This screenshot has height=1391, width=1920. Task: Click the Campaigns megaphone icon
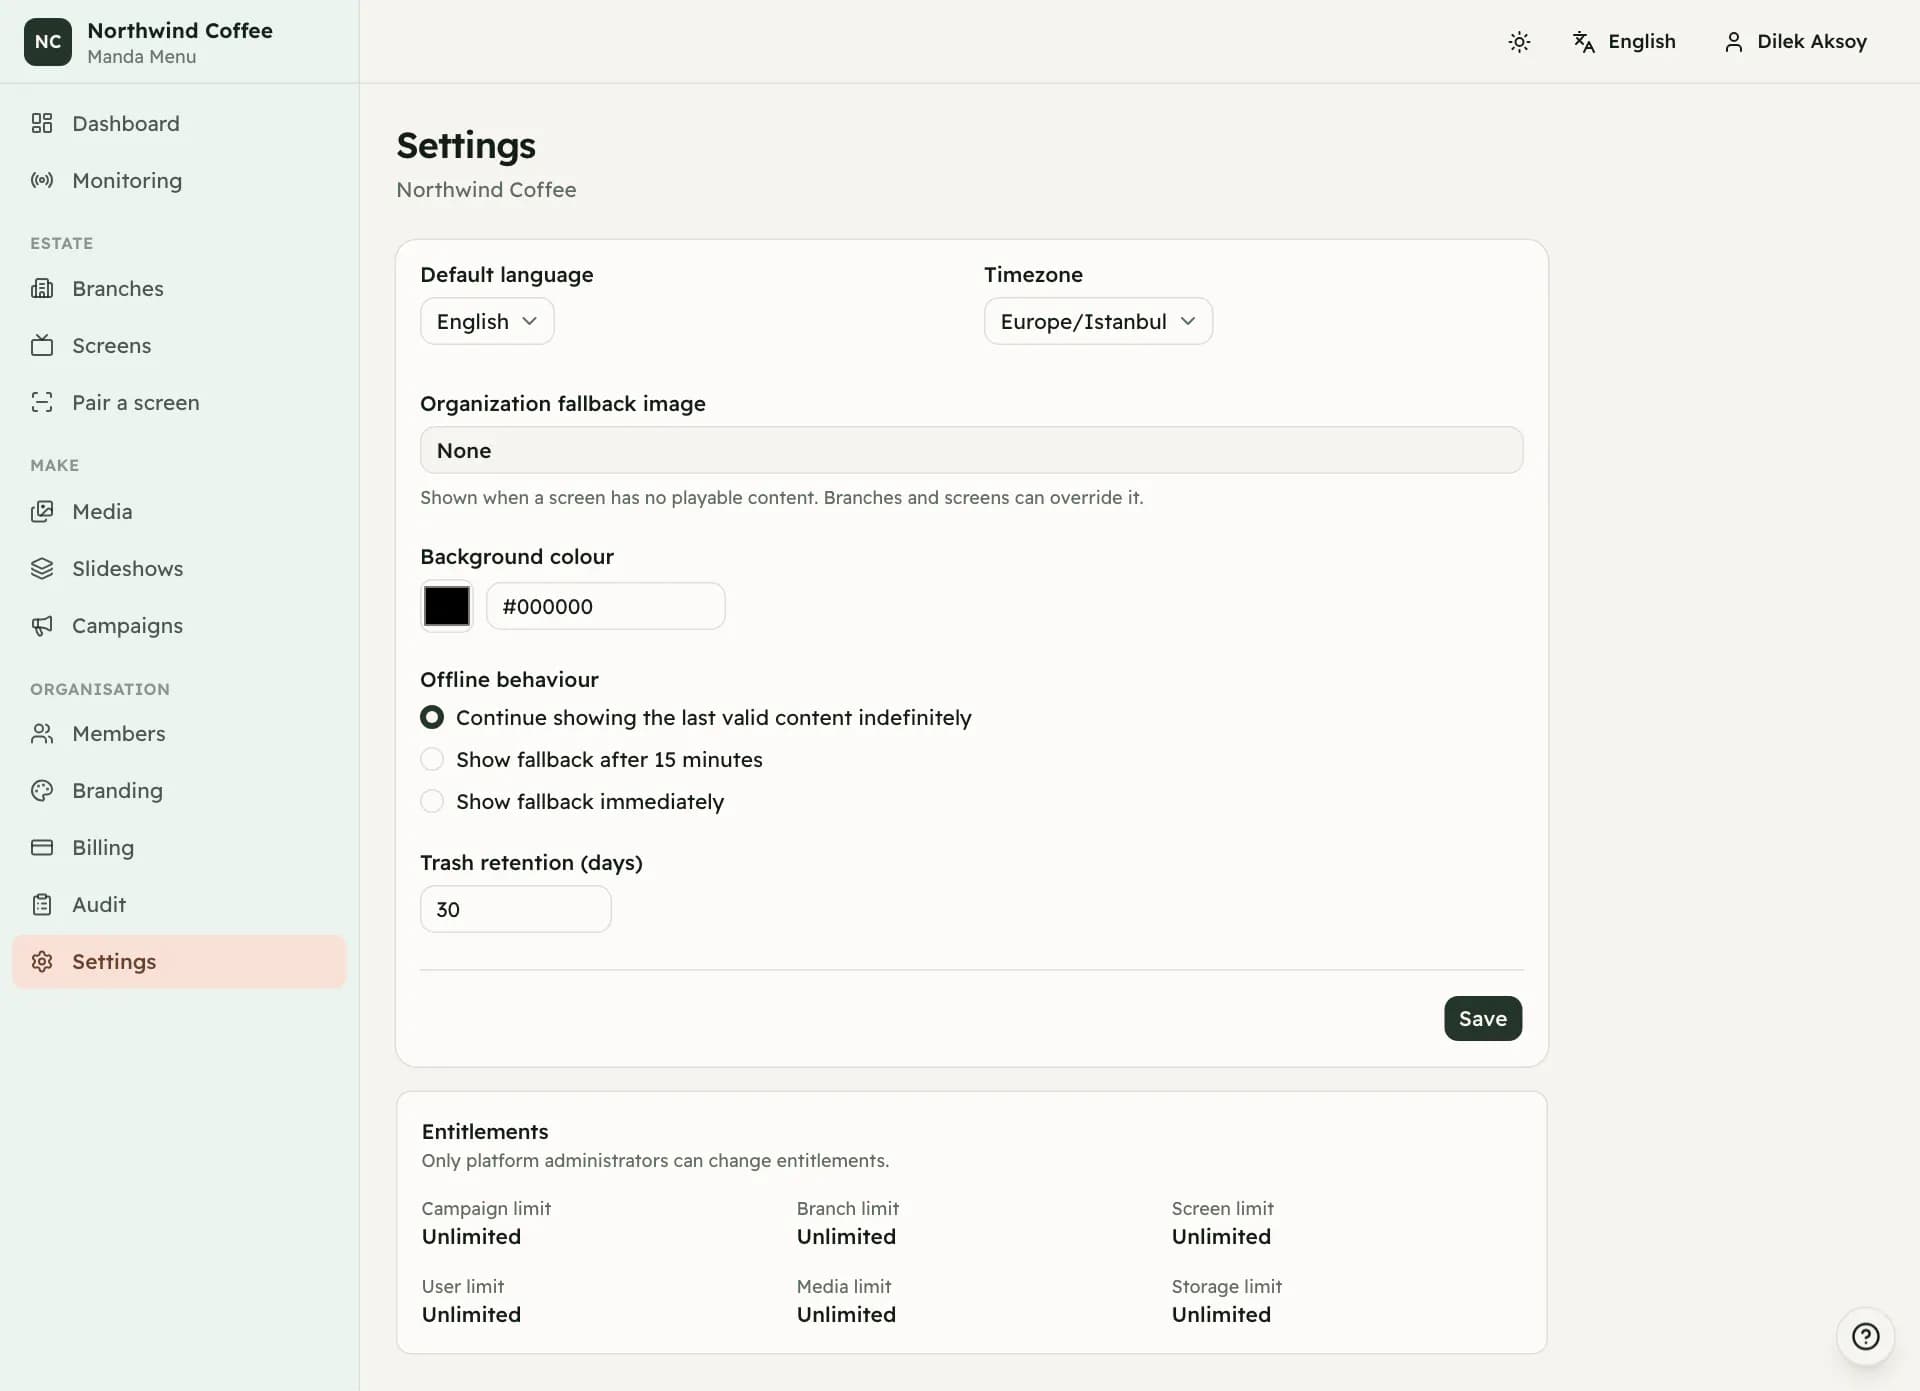click(42, 625)
